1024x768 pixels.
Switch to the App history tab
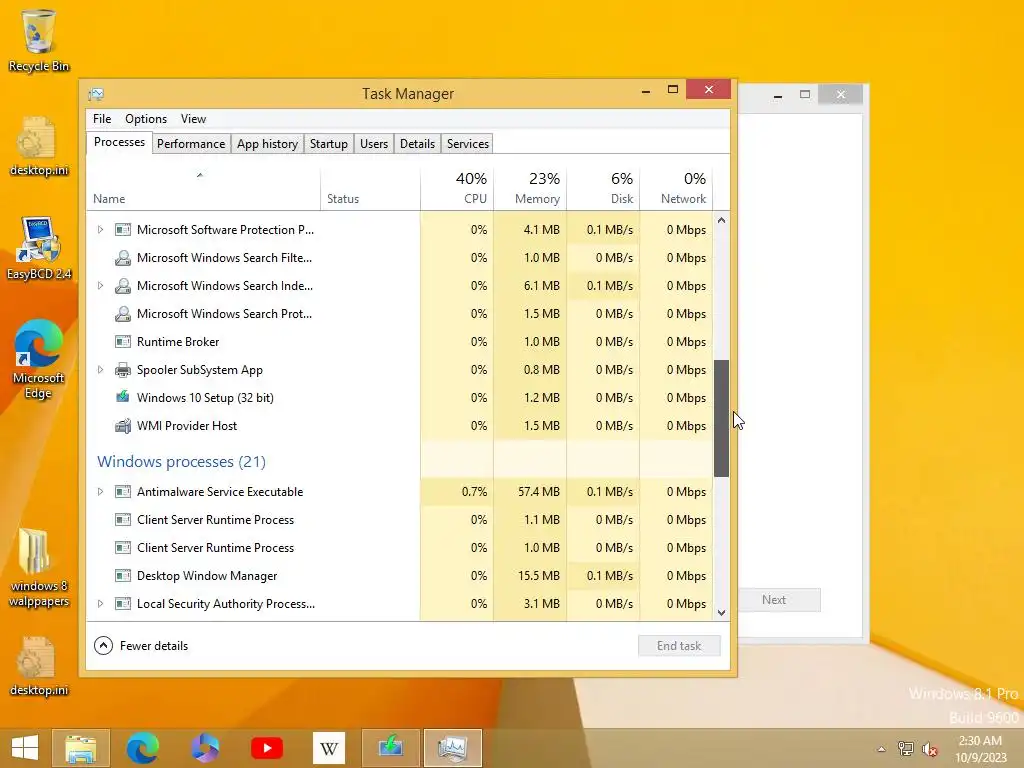pyautogui.click(x=267, y=144)
